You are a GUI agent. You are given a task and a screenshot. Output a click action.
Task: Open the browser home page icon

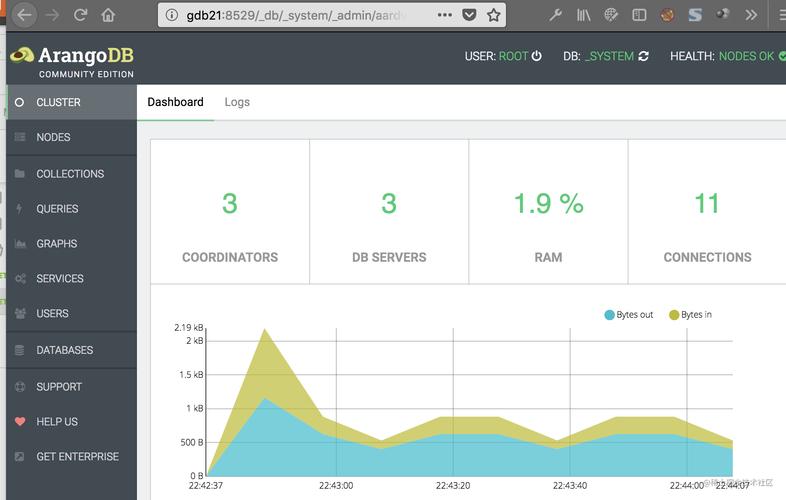pyautogui.click(x=108, y=15)
